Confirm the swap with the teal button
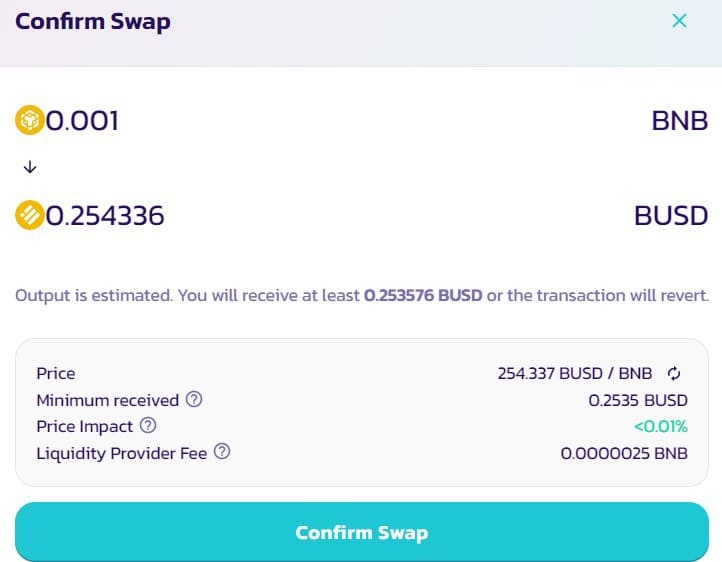This screenshot has width=722, height=562. coord(362,532)
